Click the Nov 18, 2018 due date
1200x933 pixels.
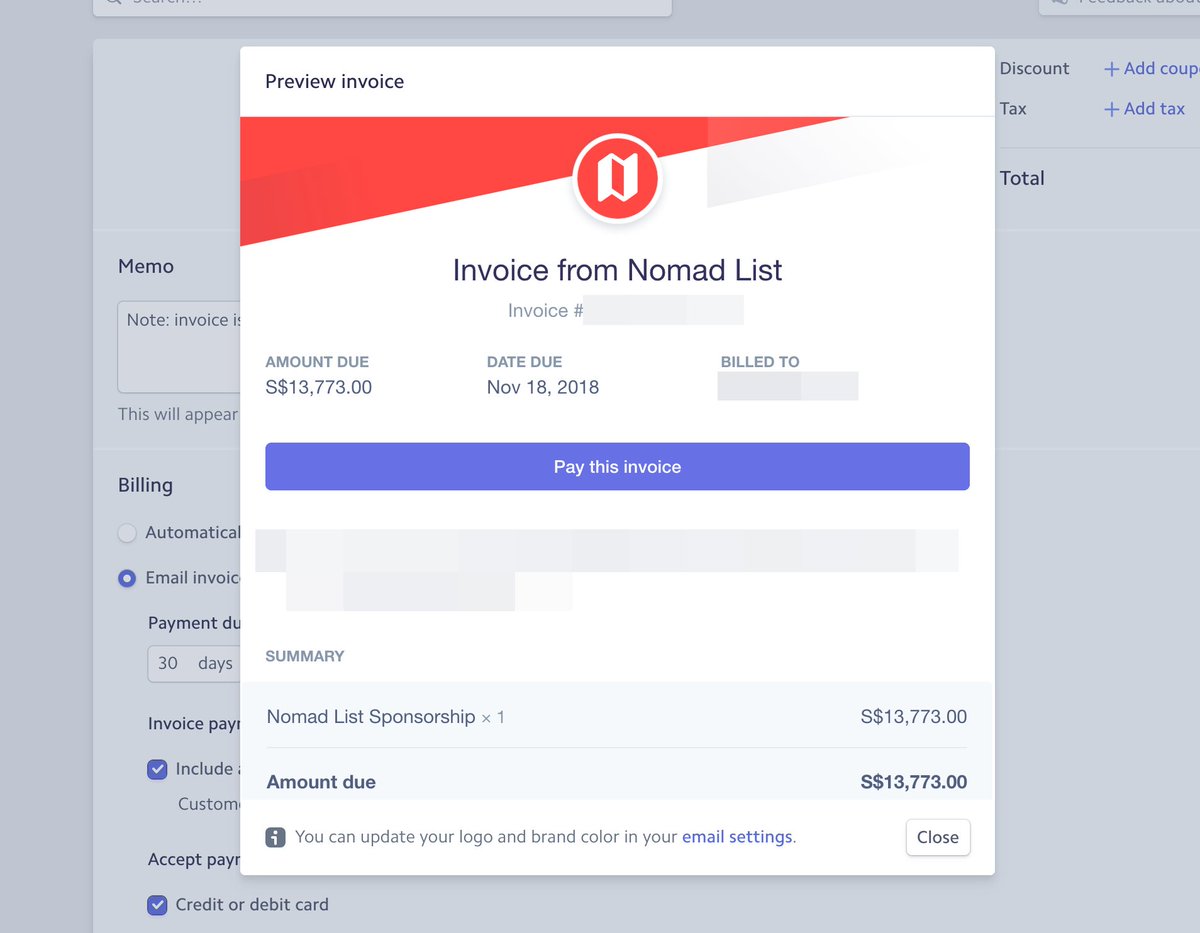[x=543, y=388]
